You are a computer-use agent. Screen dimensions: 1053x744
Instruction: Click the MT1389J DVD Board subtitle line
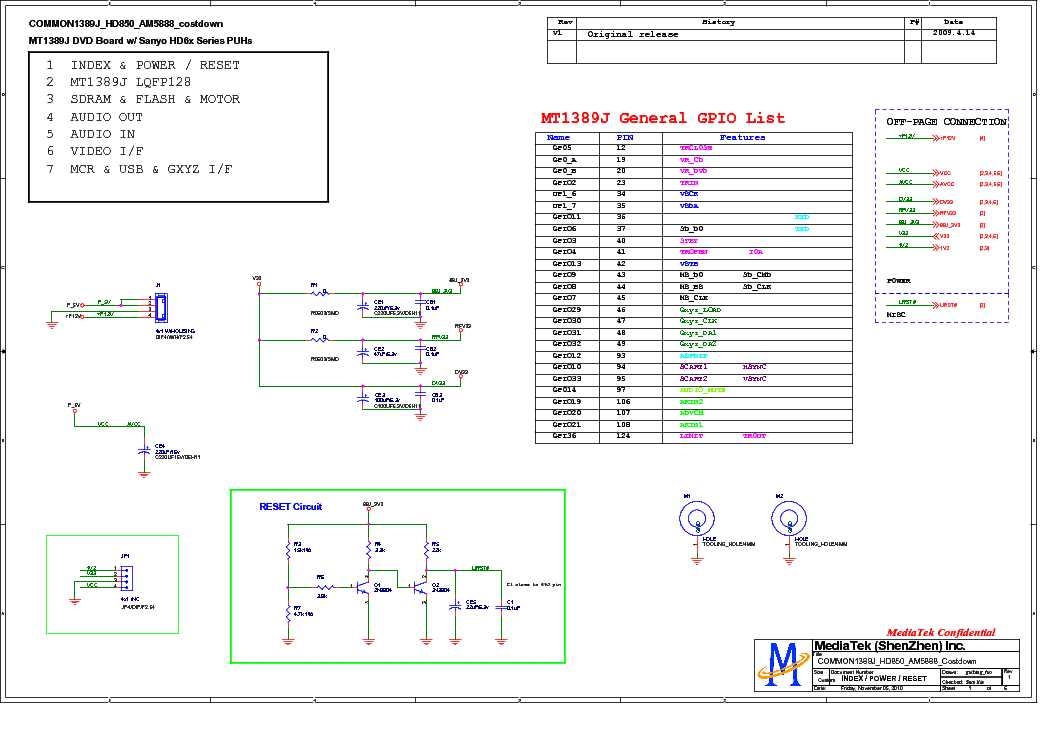coord(140,40)
